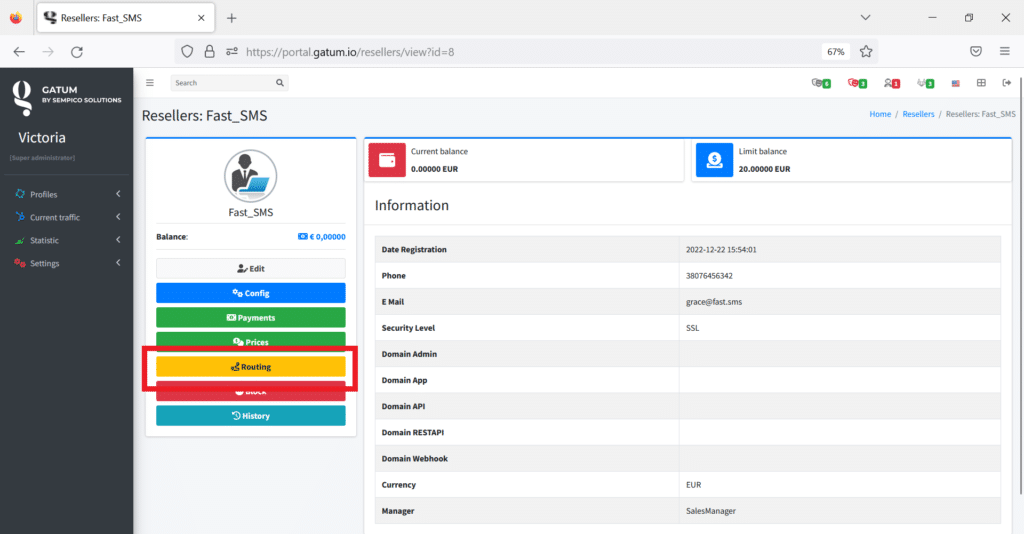Toggle the sidebar hamburger menu

click(150, 83)
